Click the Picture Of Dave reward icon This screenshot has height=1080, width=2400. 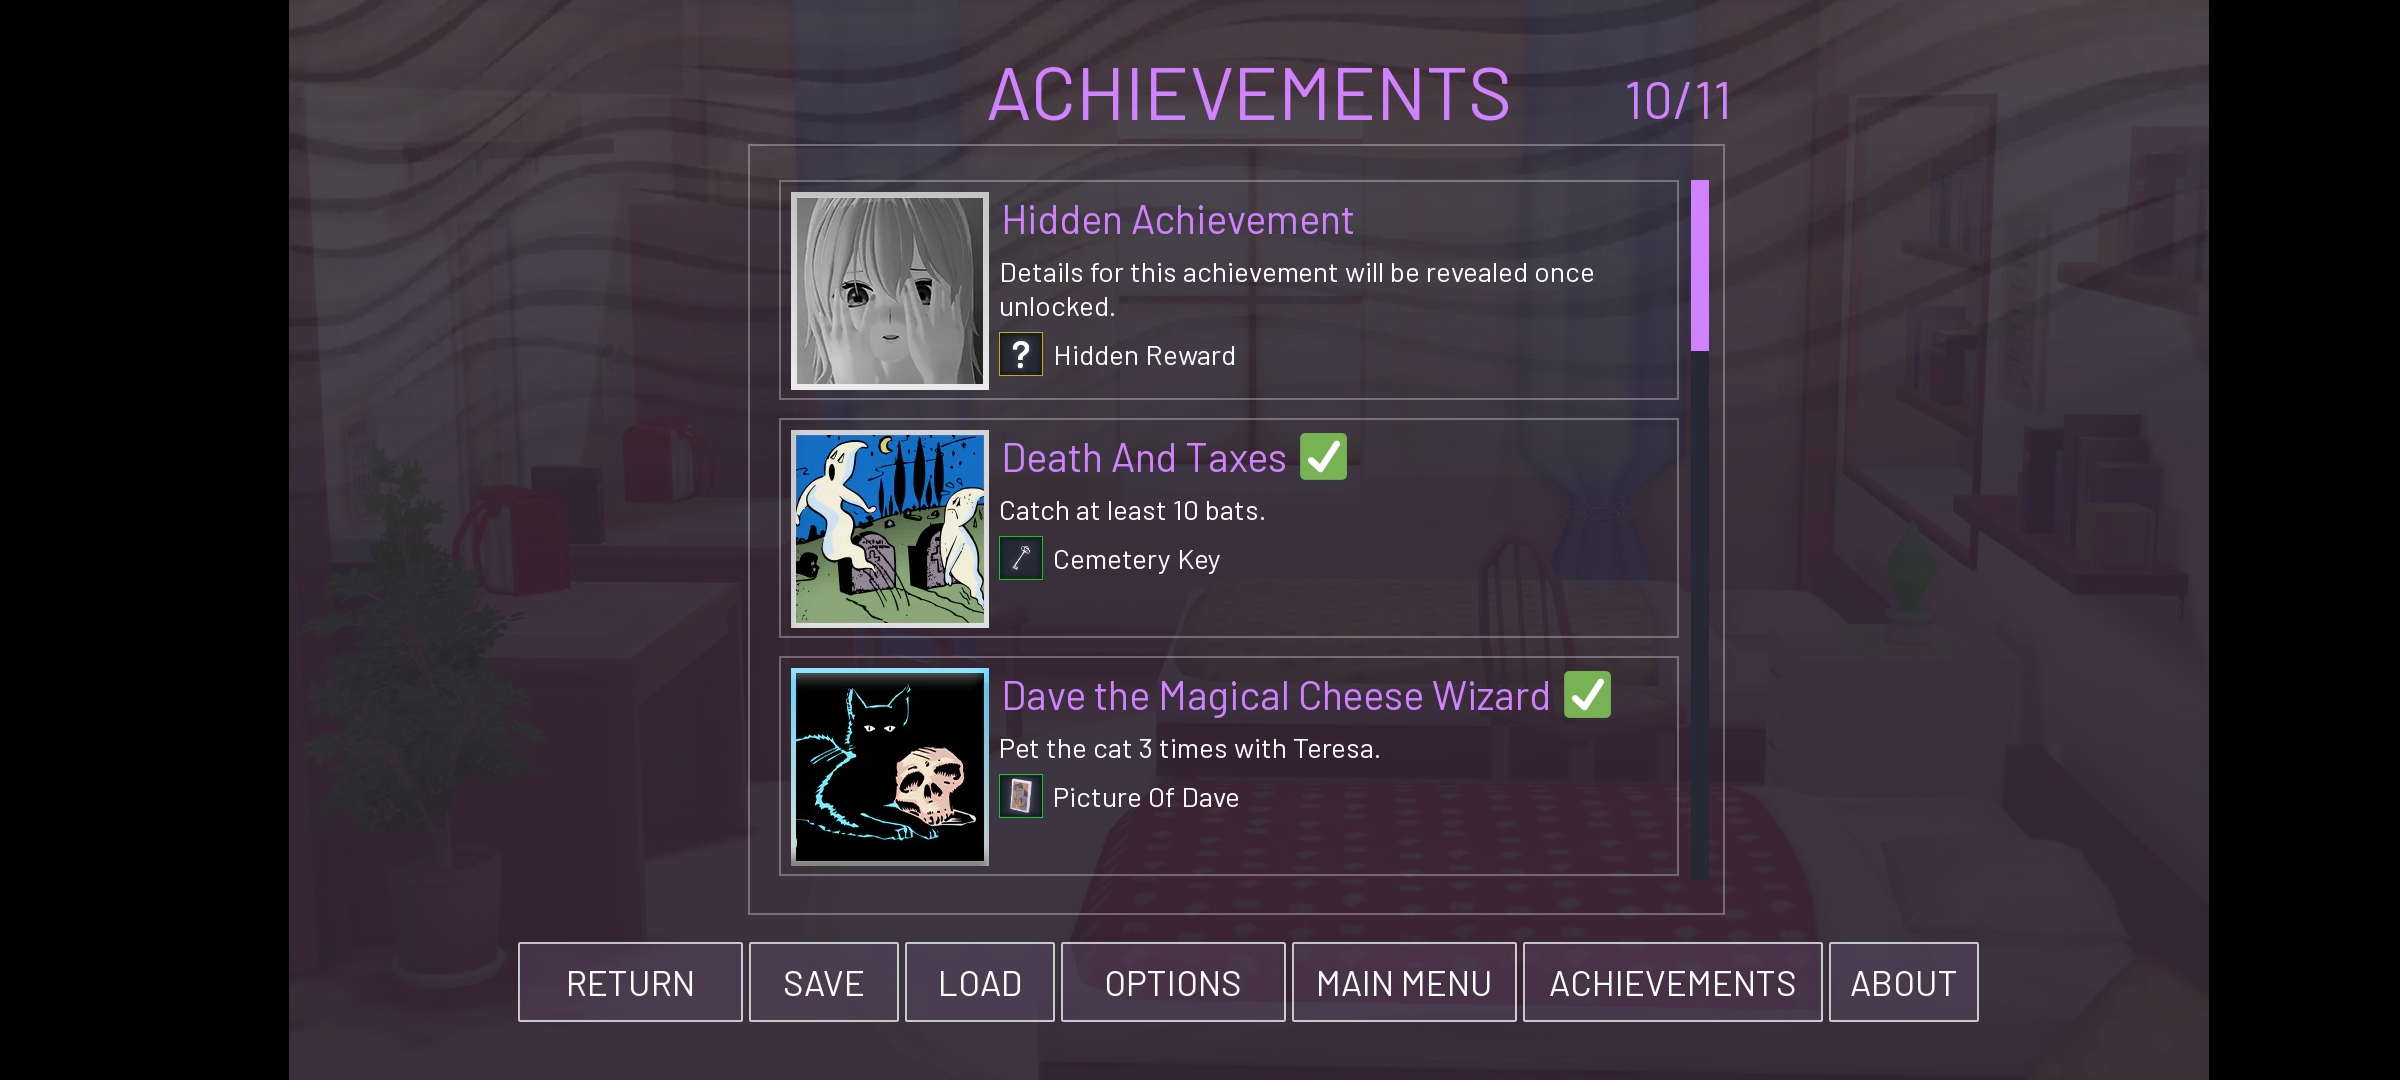point(1021,796)
